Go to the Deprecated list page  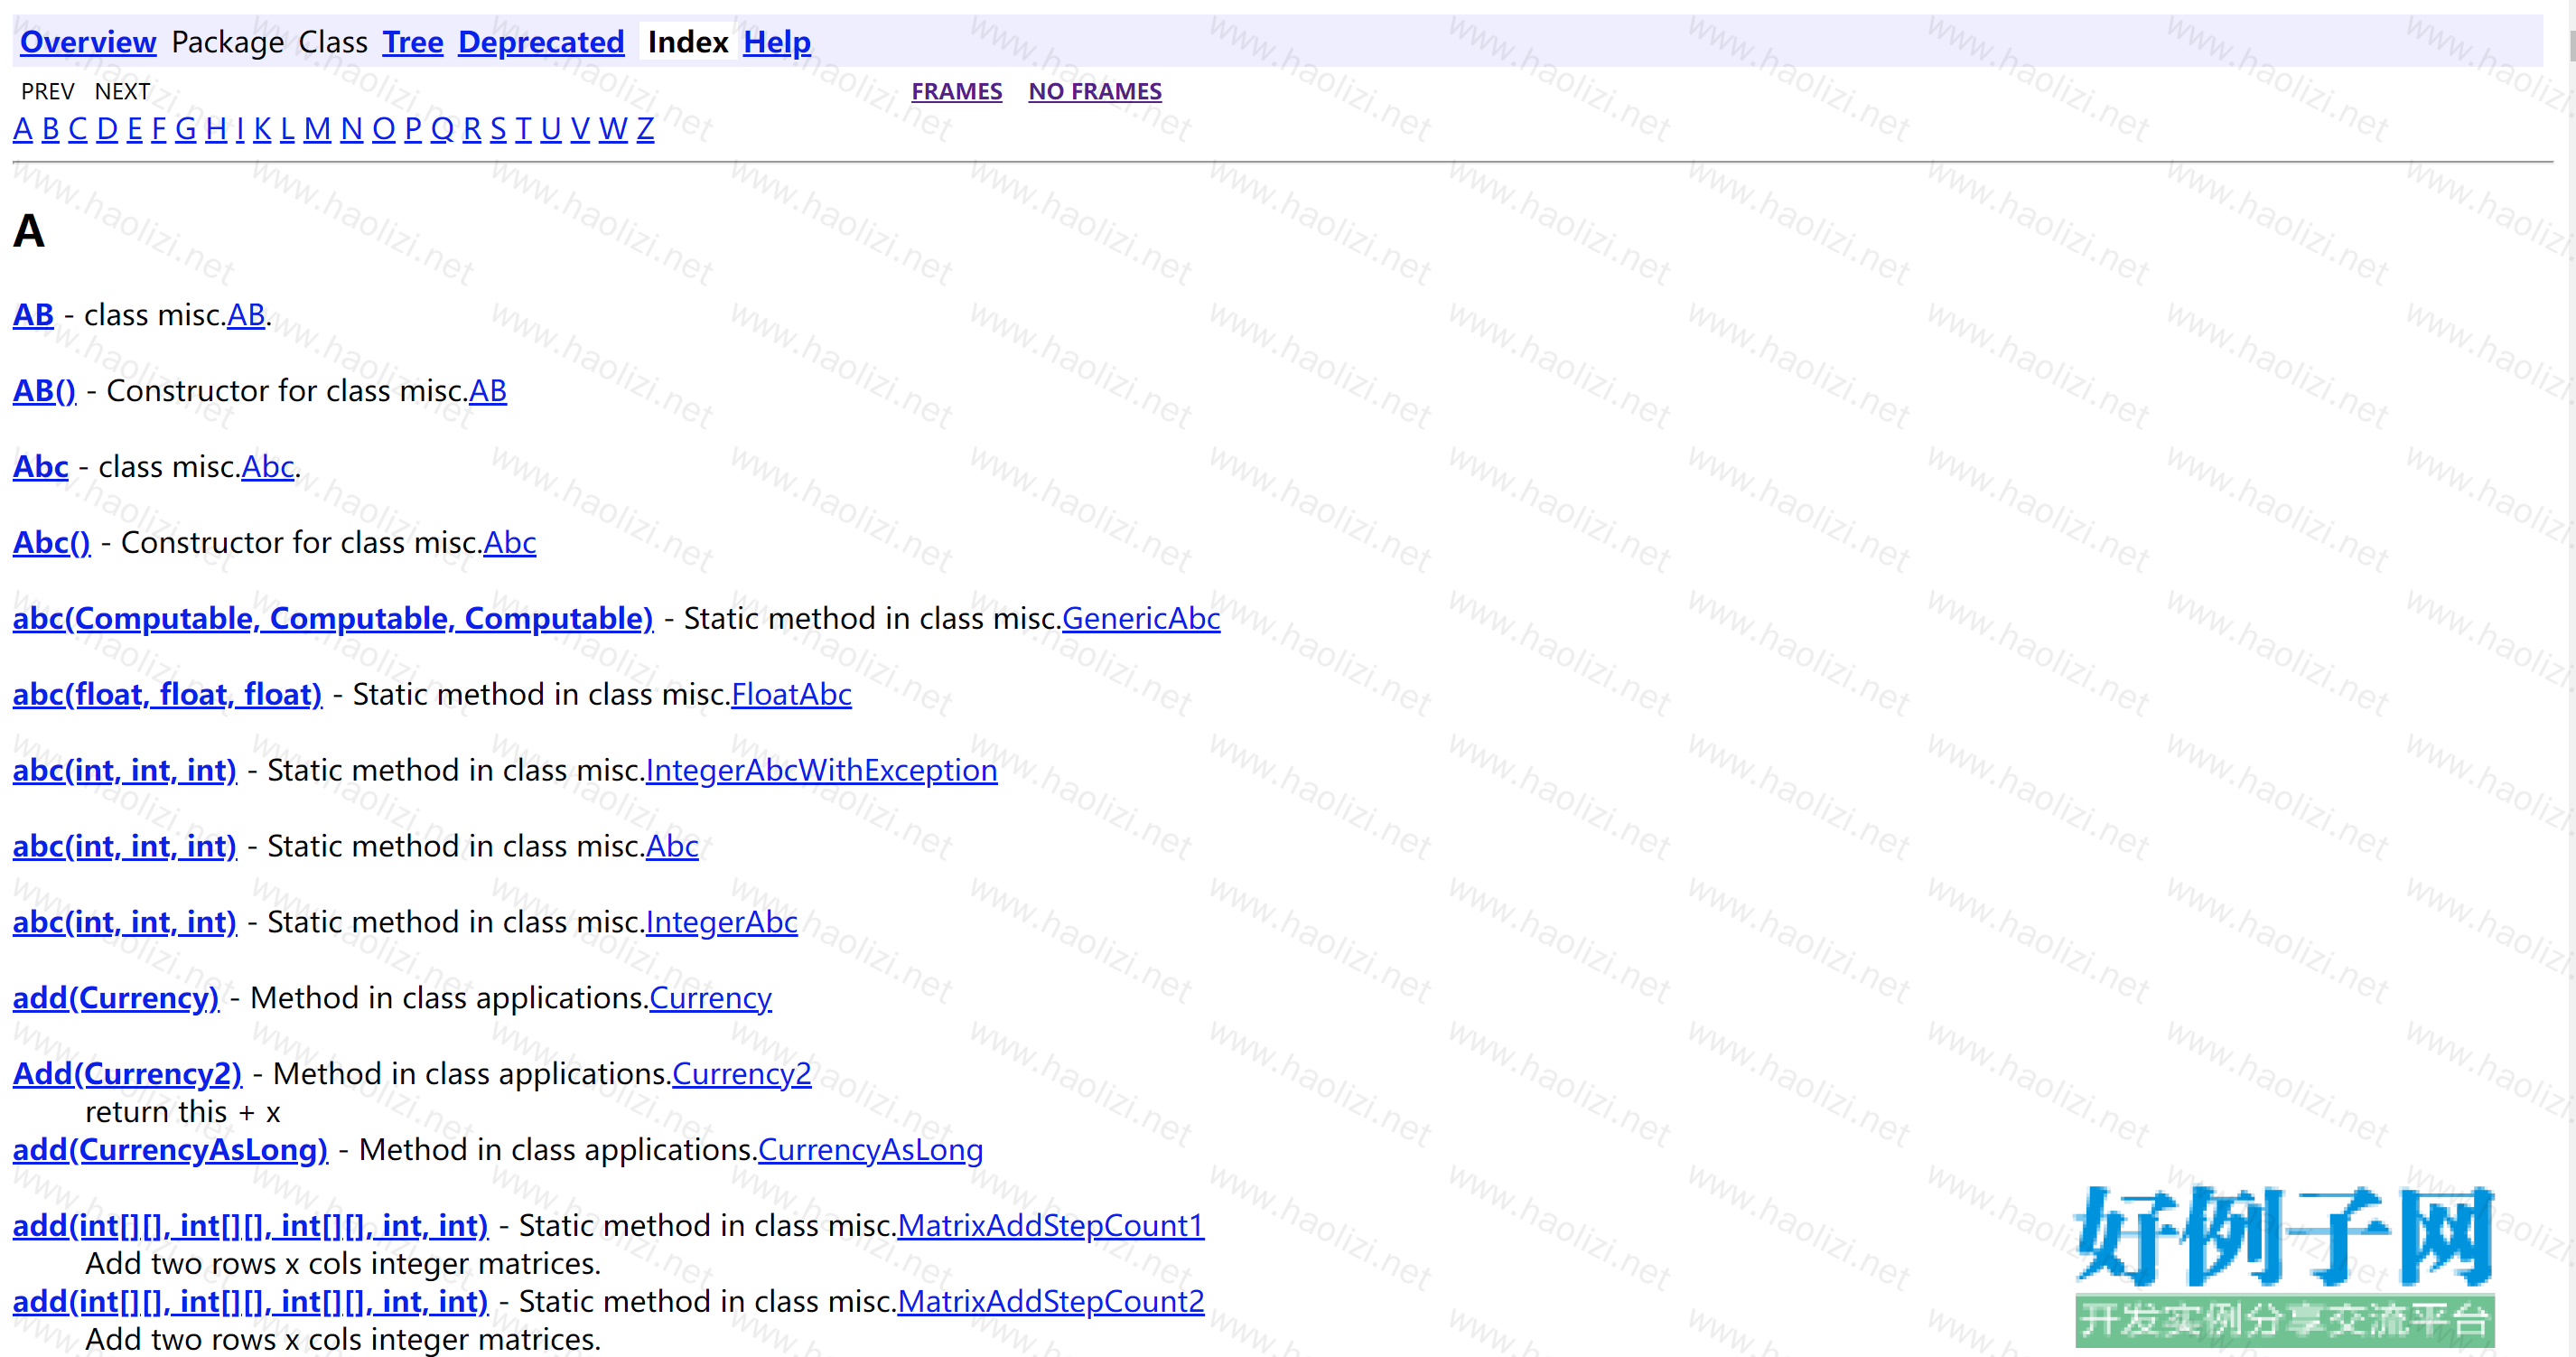pos(540,42)
